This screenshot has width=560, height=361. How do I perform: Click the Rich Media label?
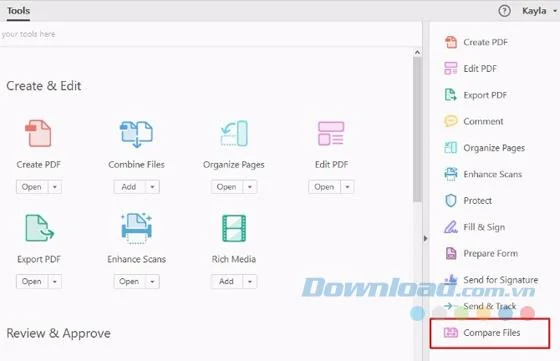pyautogui.click(x=234, y=259)
